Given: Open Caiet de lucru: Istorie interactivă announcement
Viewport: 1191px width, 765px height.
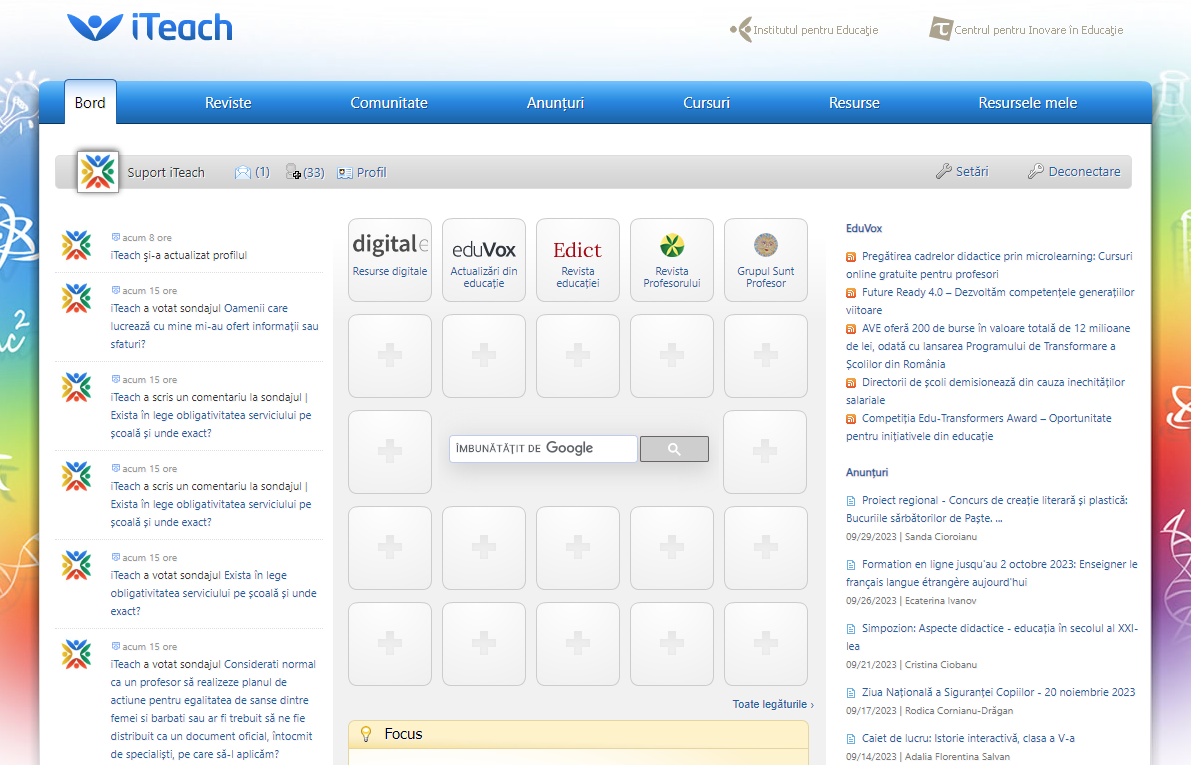Looking at the screenshot, I should (x=968, y=738).
